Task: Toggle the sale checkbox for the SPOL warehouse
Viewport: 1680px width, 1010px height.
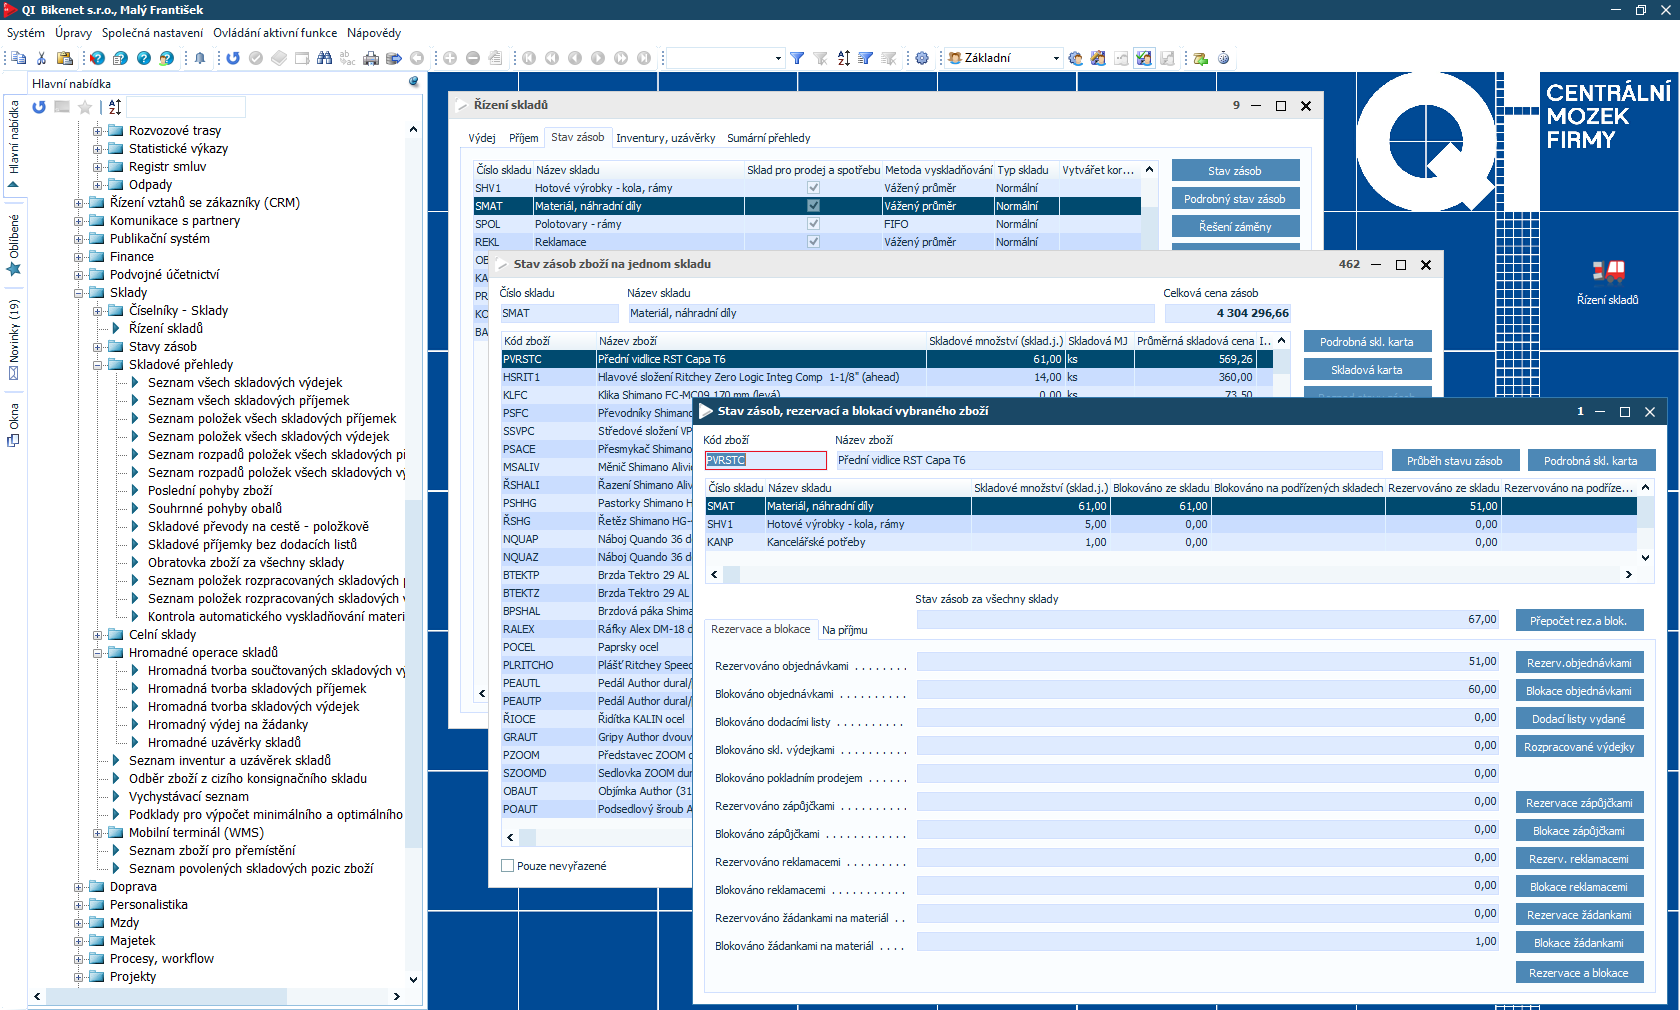Action: point(813,224)
